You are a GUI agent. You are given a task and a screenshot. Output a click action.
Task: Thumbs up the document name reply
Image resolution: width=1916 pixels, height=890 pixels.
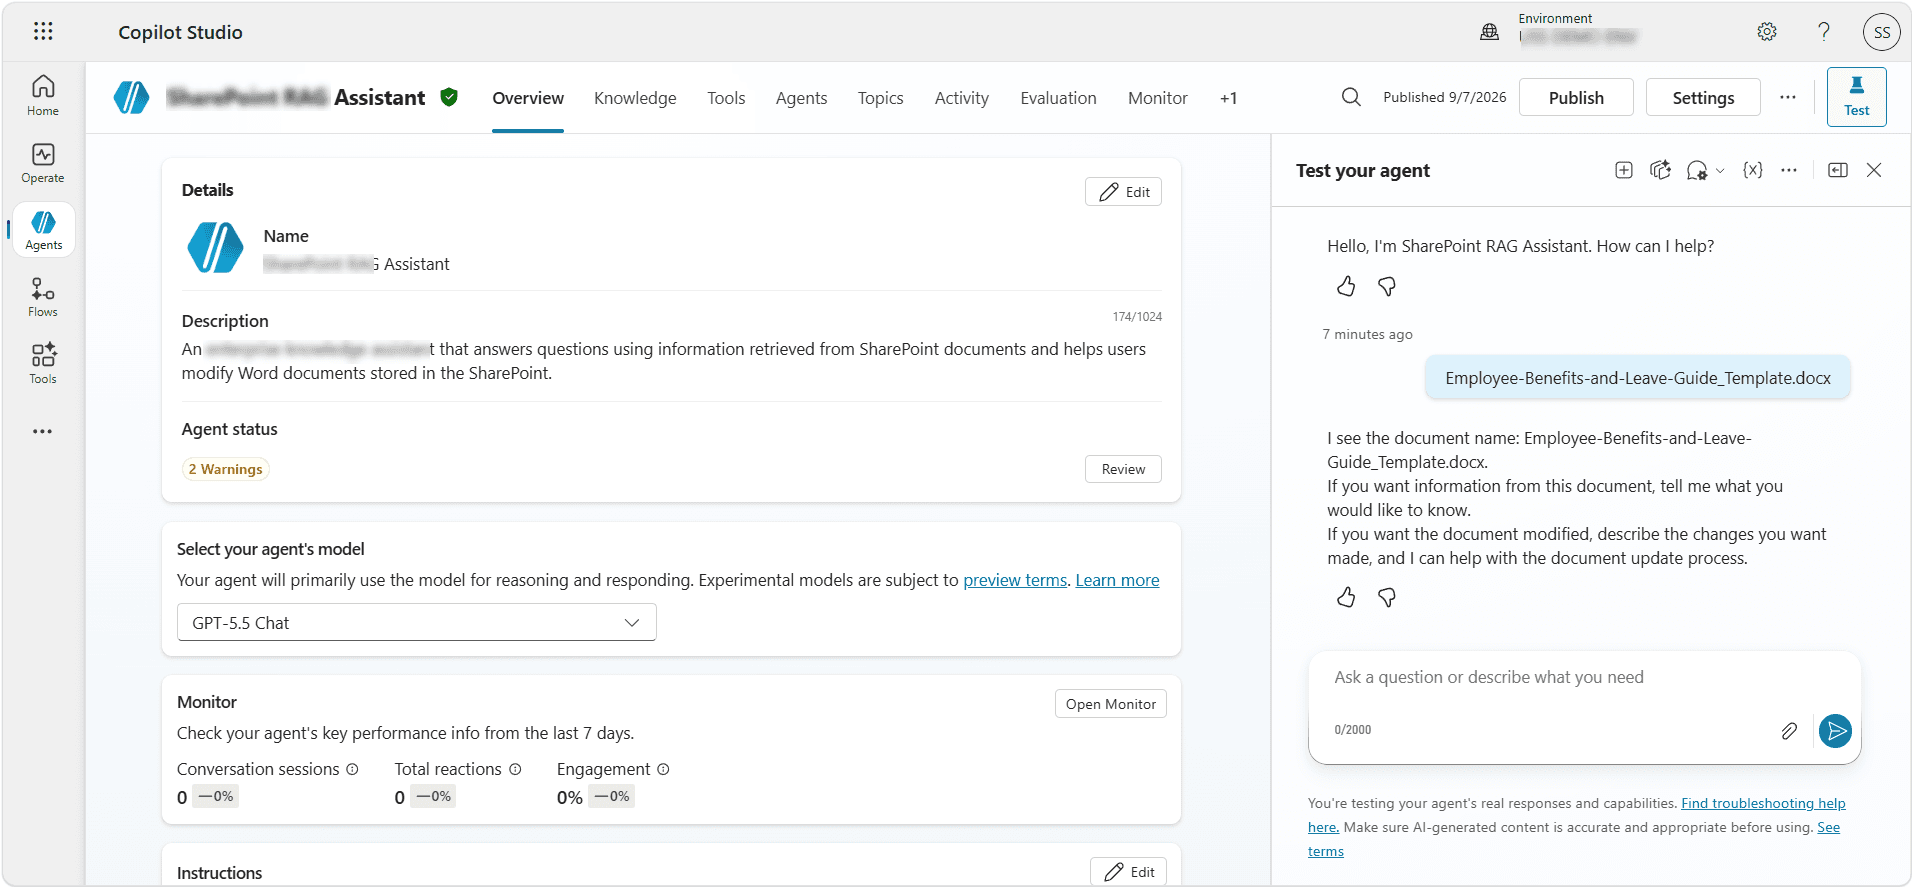tap(1346, 598)
